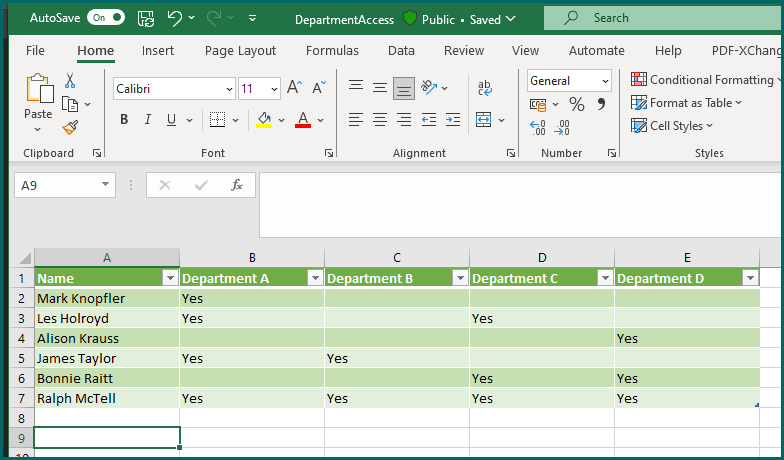Decrease decimal places

(562, 128)
